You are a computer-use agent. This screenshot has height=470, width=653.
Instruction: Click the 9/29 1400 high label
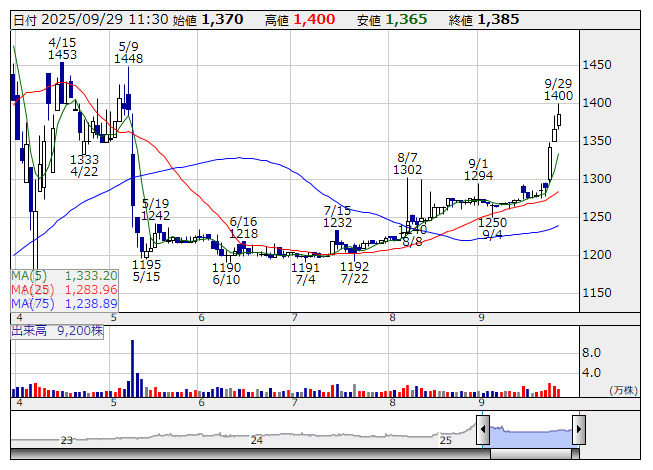click(558, 90)
